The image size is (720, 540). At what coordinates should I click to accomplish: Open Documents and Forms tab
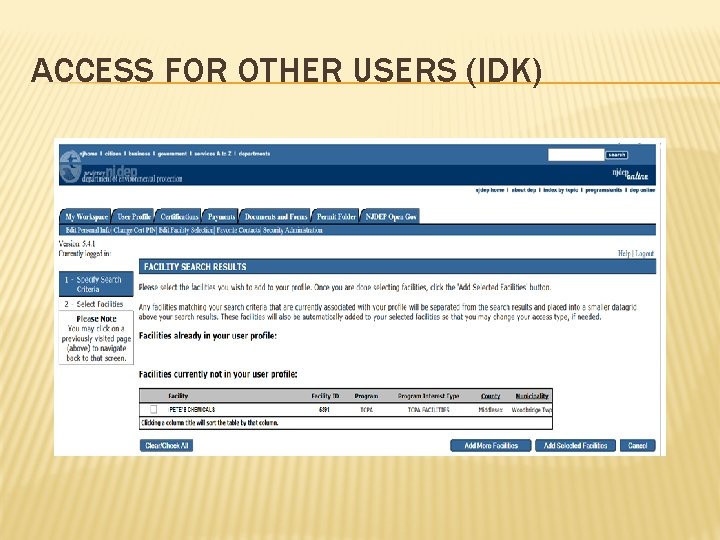276,216
